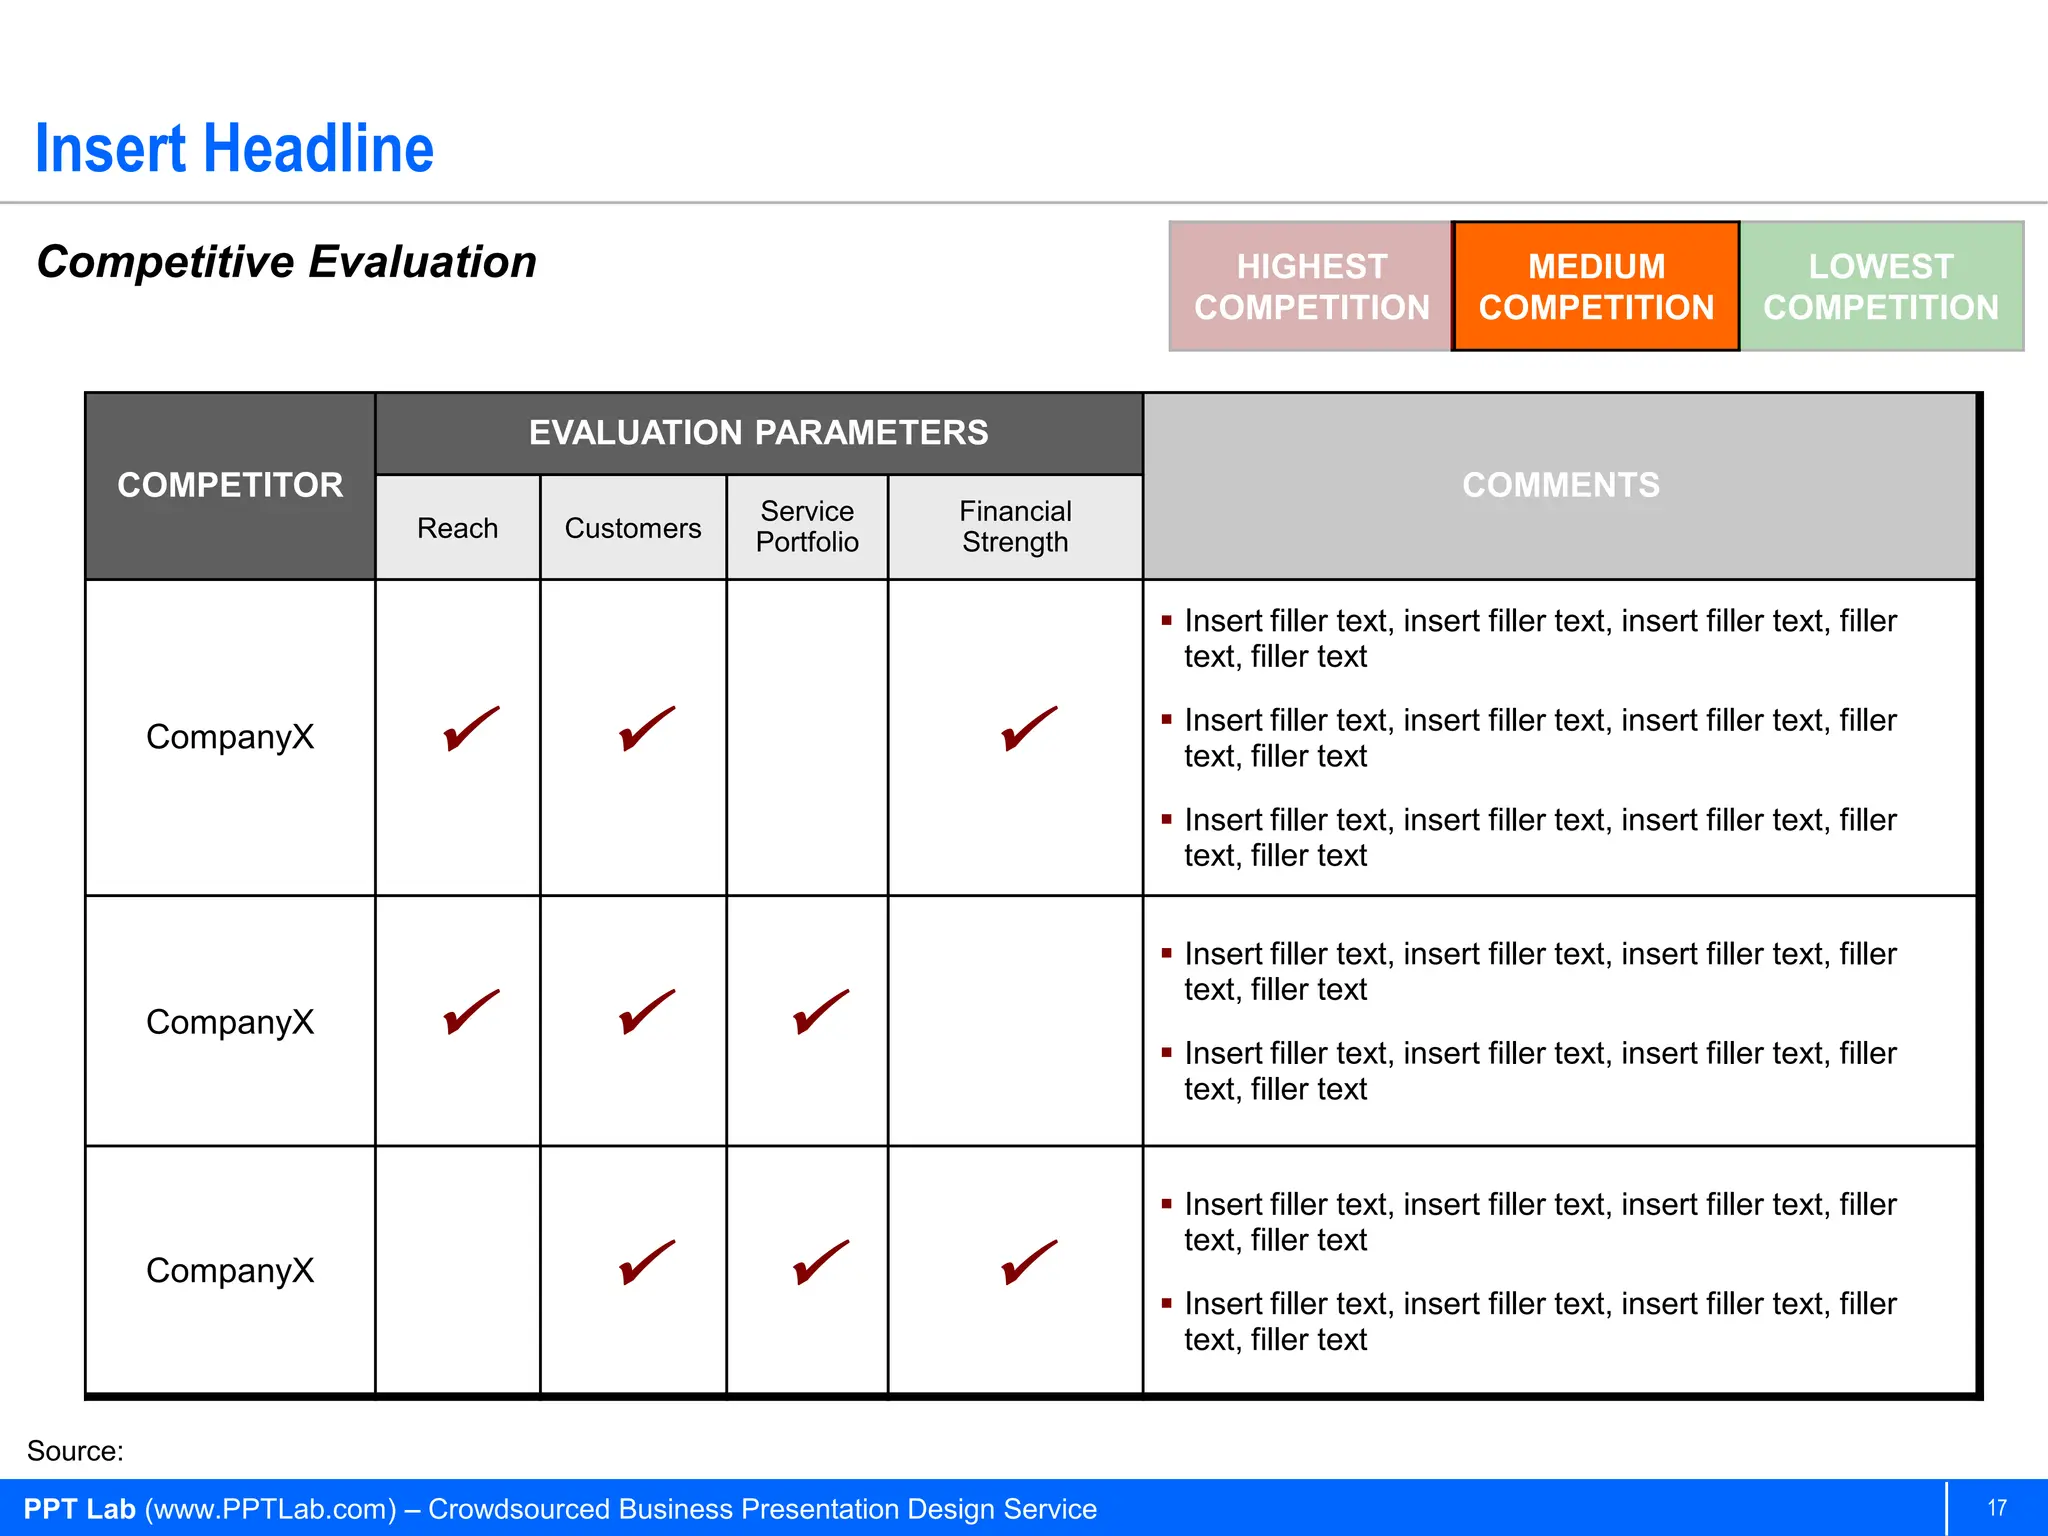Click the Customers checkmark in first CompanyX row
2048x1536 pixels.
point(646,729)
